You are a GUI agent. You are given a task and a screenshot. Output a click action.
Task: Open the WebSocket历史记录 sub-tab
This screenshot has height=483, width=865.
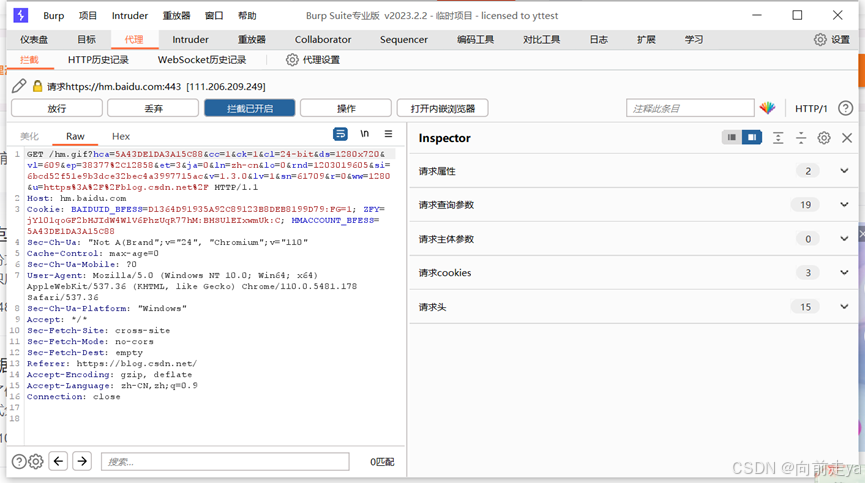[x=202, y=60]
